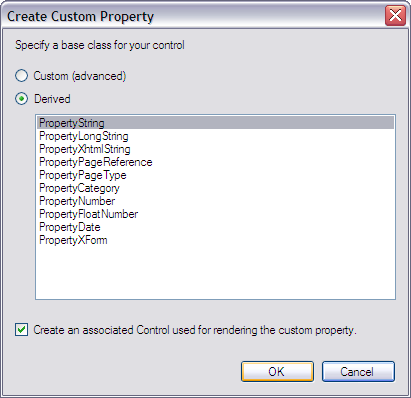Toggle the associated Control checkbox
411x398 pixels.
click(22, 330)
